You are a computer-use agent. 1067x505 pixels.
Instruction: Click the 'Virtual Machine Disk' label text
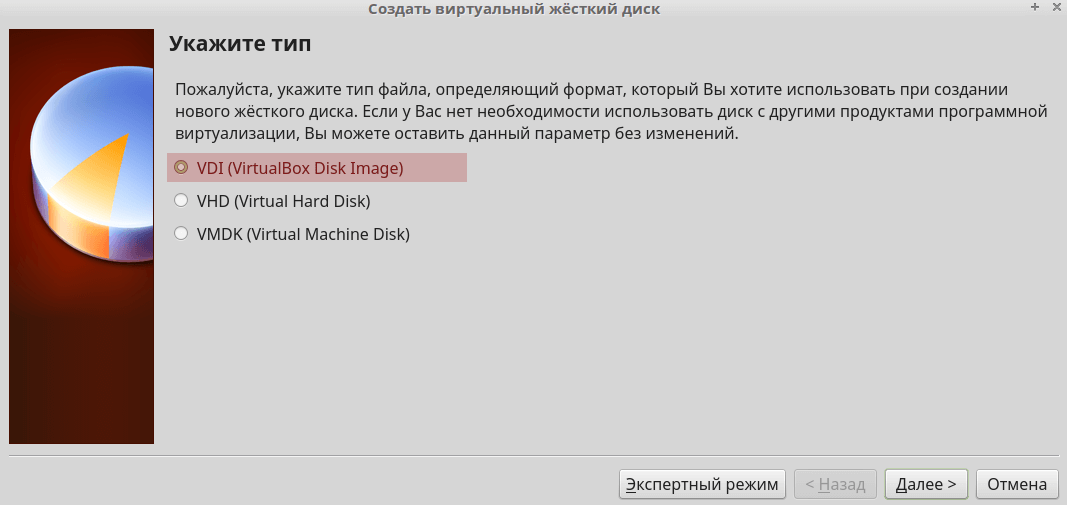tap(328, 234)
